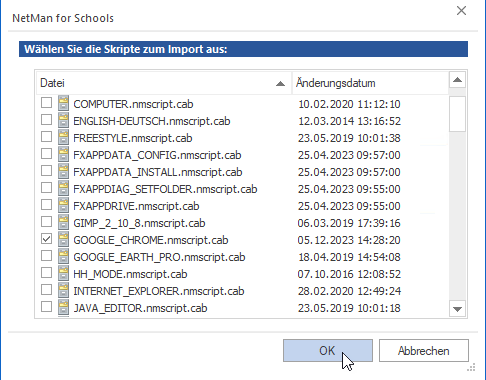Click the file icon of JAVA_EDITOR.nmscript.cab

[x=63, y=307]
